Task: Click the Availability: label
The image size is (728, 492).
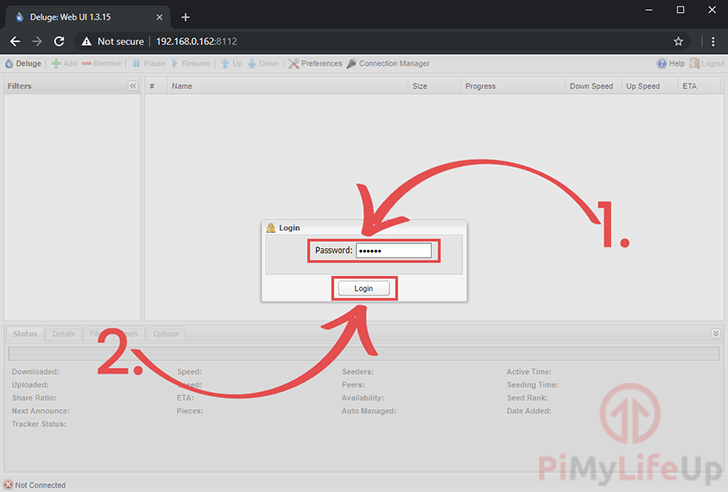Action: 363,398
